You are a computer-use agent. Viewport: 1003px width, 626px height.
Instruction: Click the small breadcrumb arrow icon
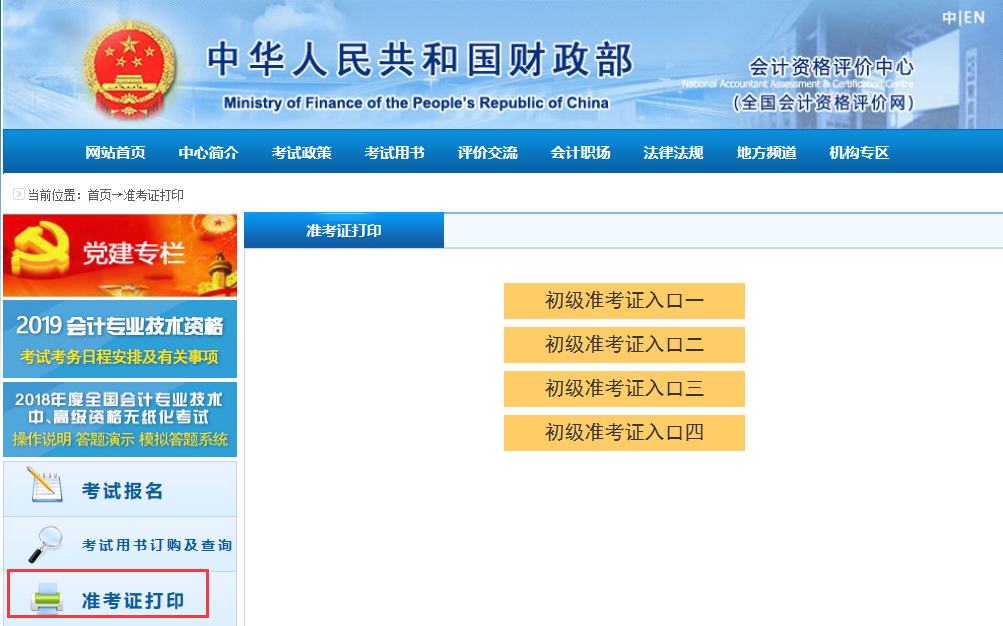[x=18, y=194]
